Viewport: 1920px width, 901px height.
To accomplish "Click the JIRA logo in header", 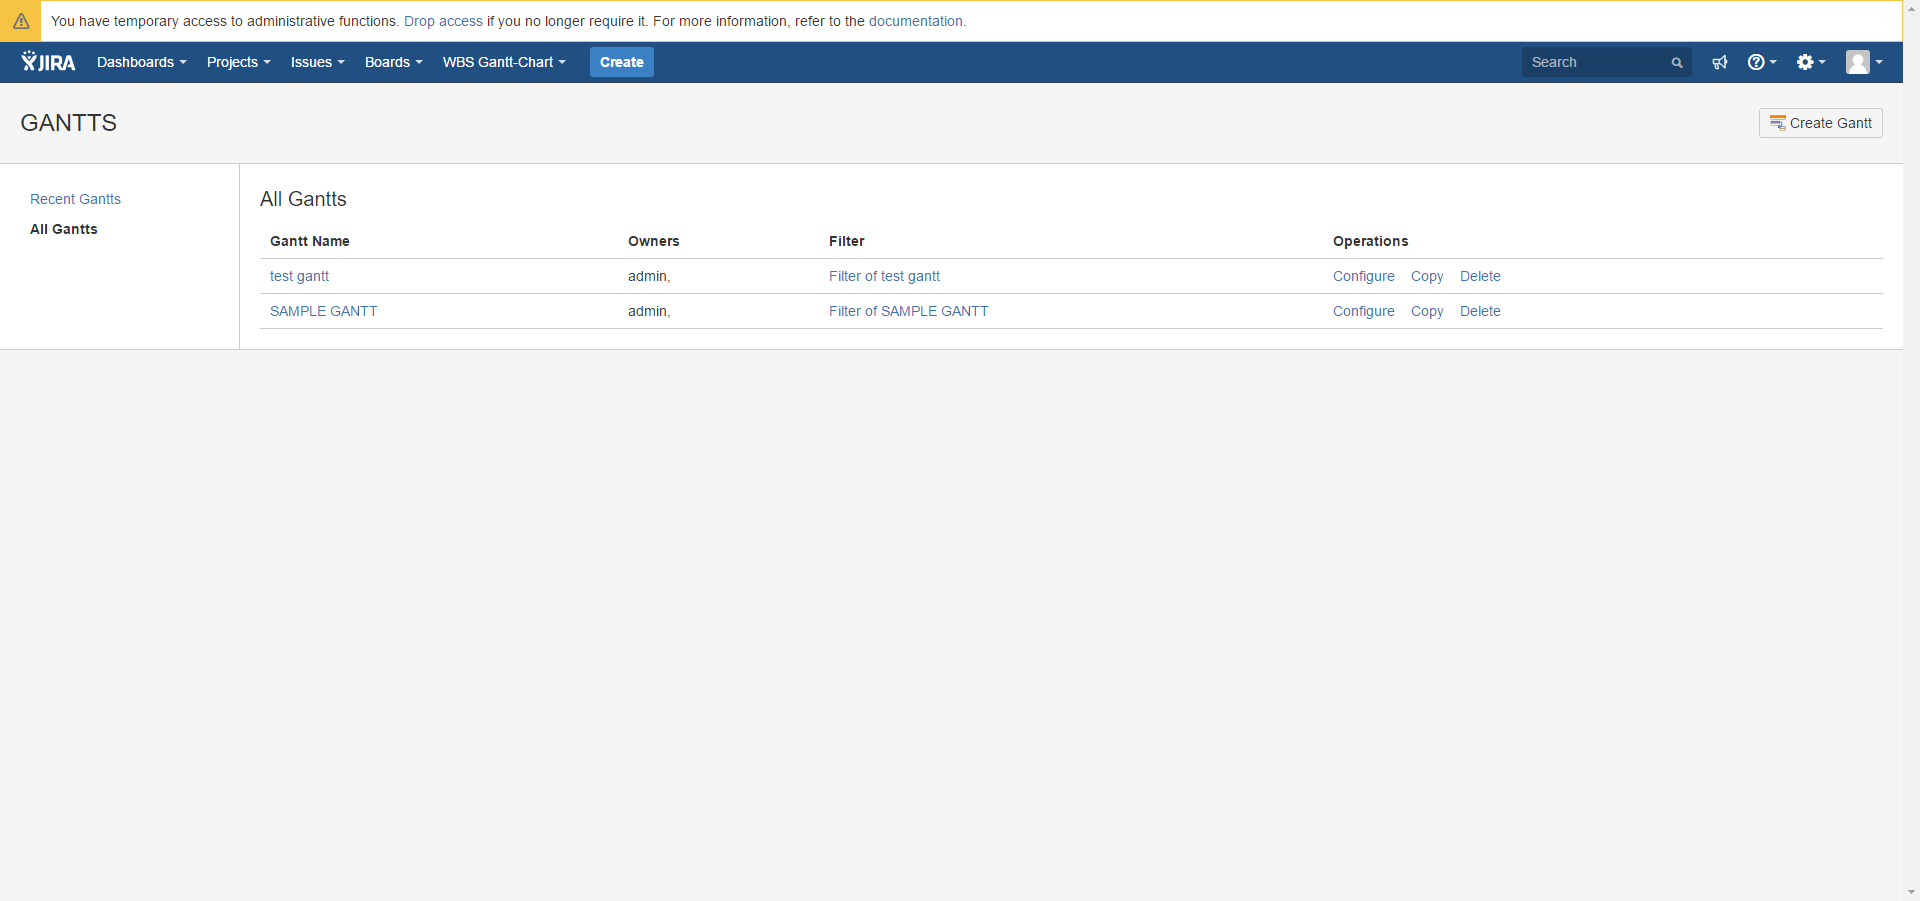I will coord(48,62).
